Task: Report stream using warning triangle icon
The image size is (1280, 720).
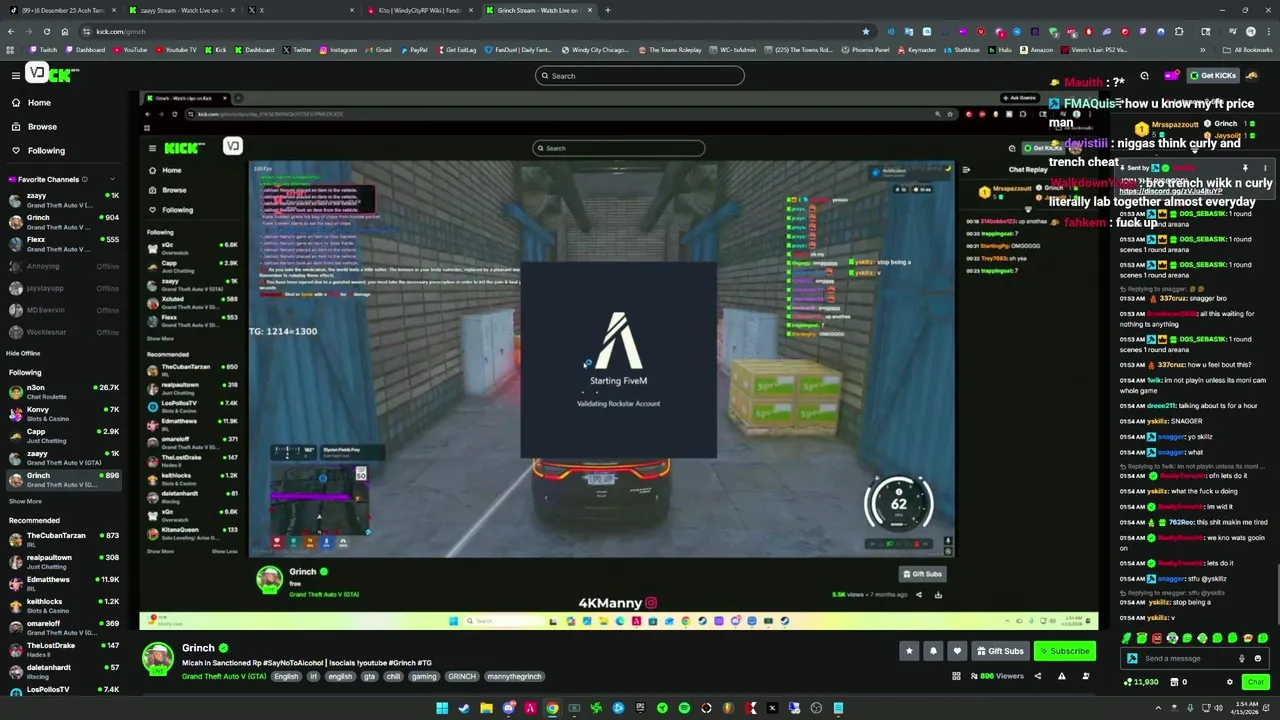Action: click(1061, 676)
